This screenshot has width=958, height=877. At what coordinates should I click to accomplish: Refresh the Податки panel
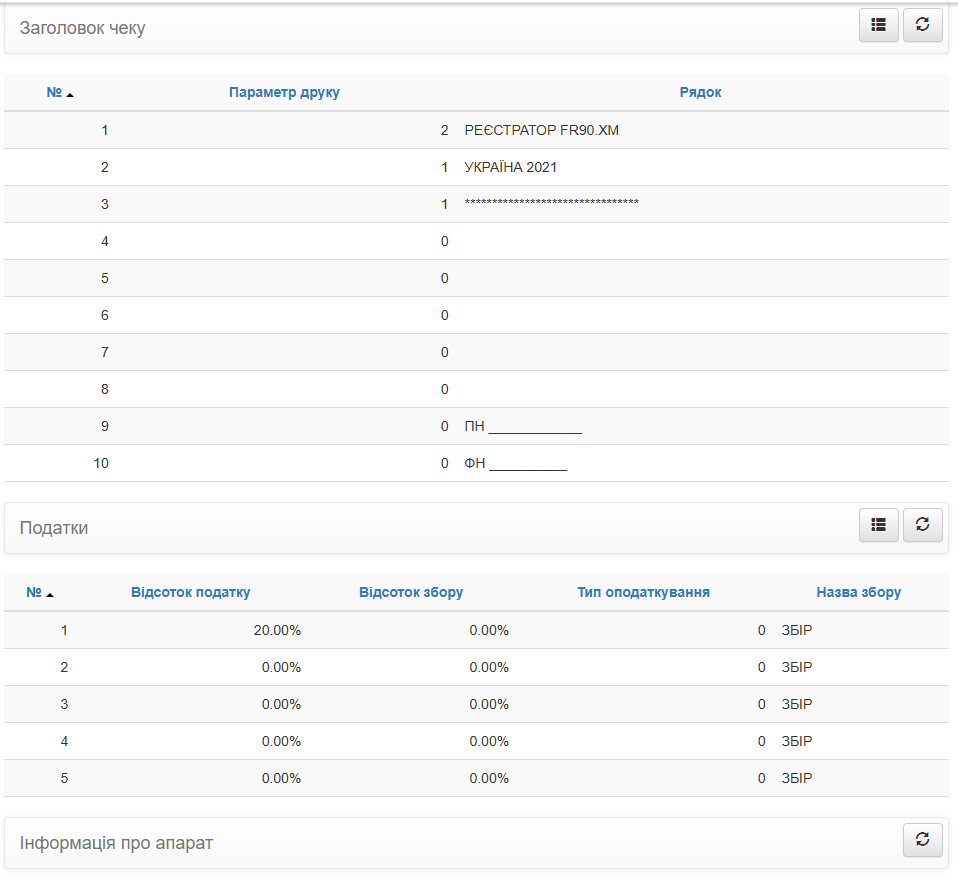pyautogui.click(x=923, y=525)
